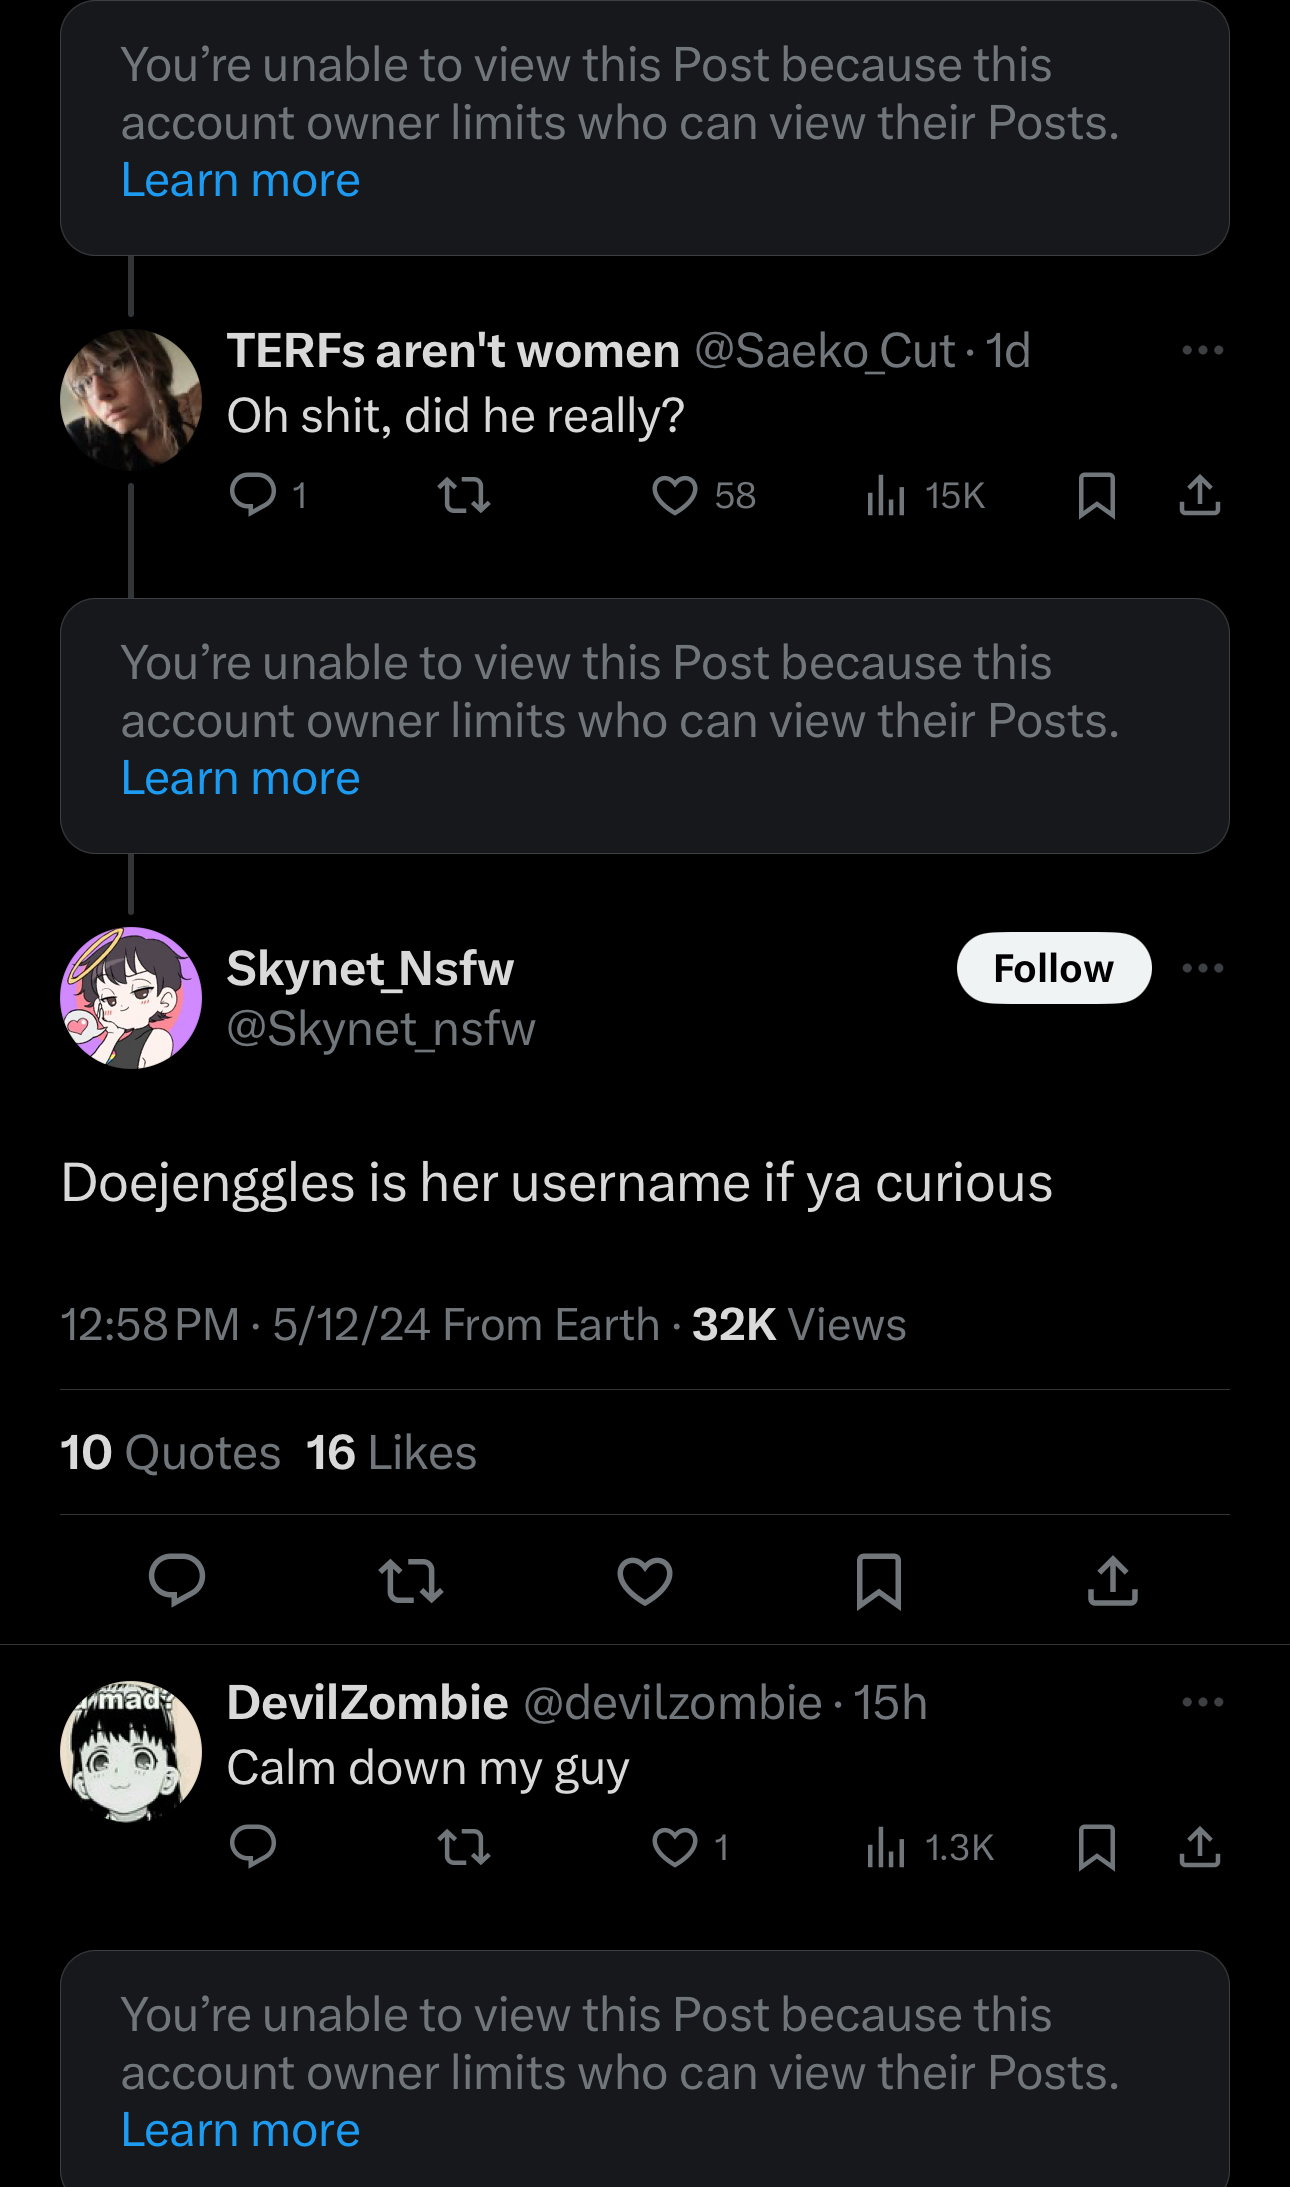Reply to the Doejenggles username post
The width and height of the screenshot is (1290, 2187).
click(x=177, y=1581)
